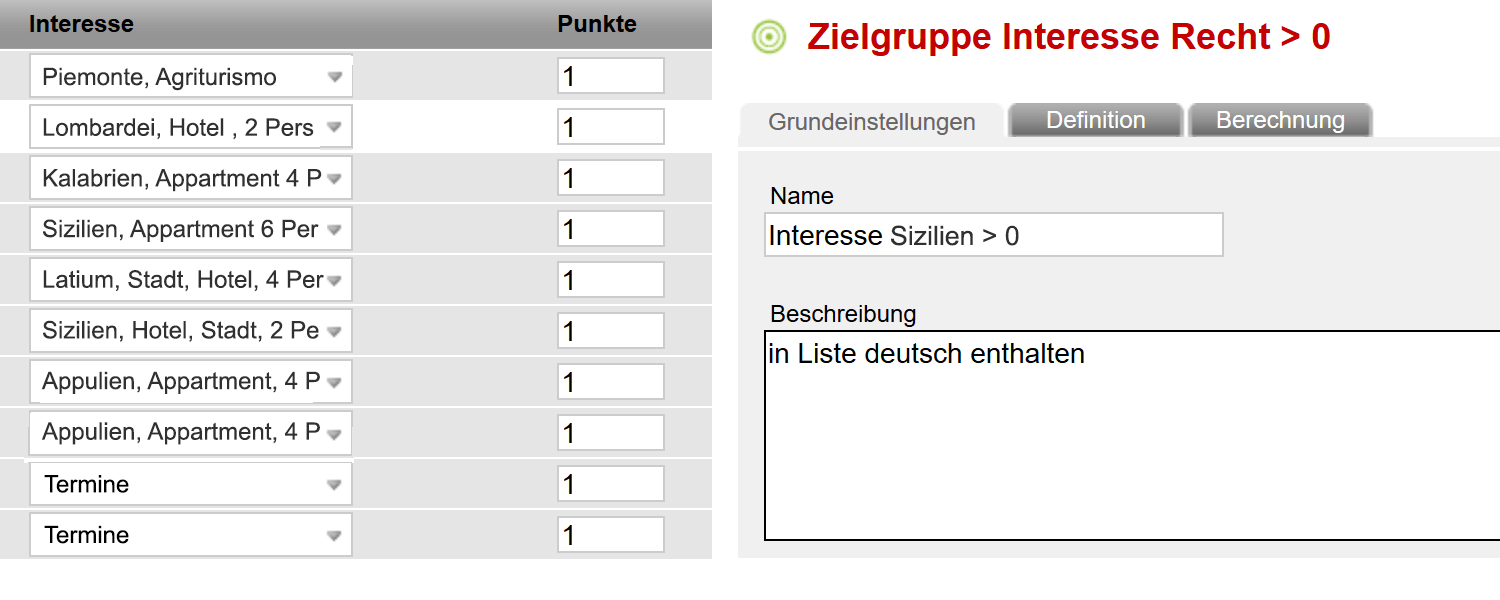1500x600 pixels.
Task: Open the first Termine dropdown
Action: click(x=191, y=484)
